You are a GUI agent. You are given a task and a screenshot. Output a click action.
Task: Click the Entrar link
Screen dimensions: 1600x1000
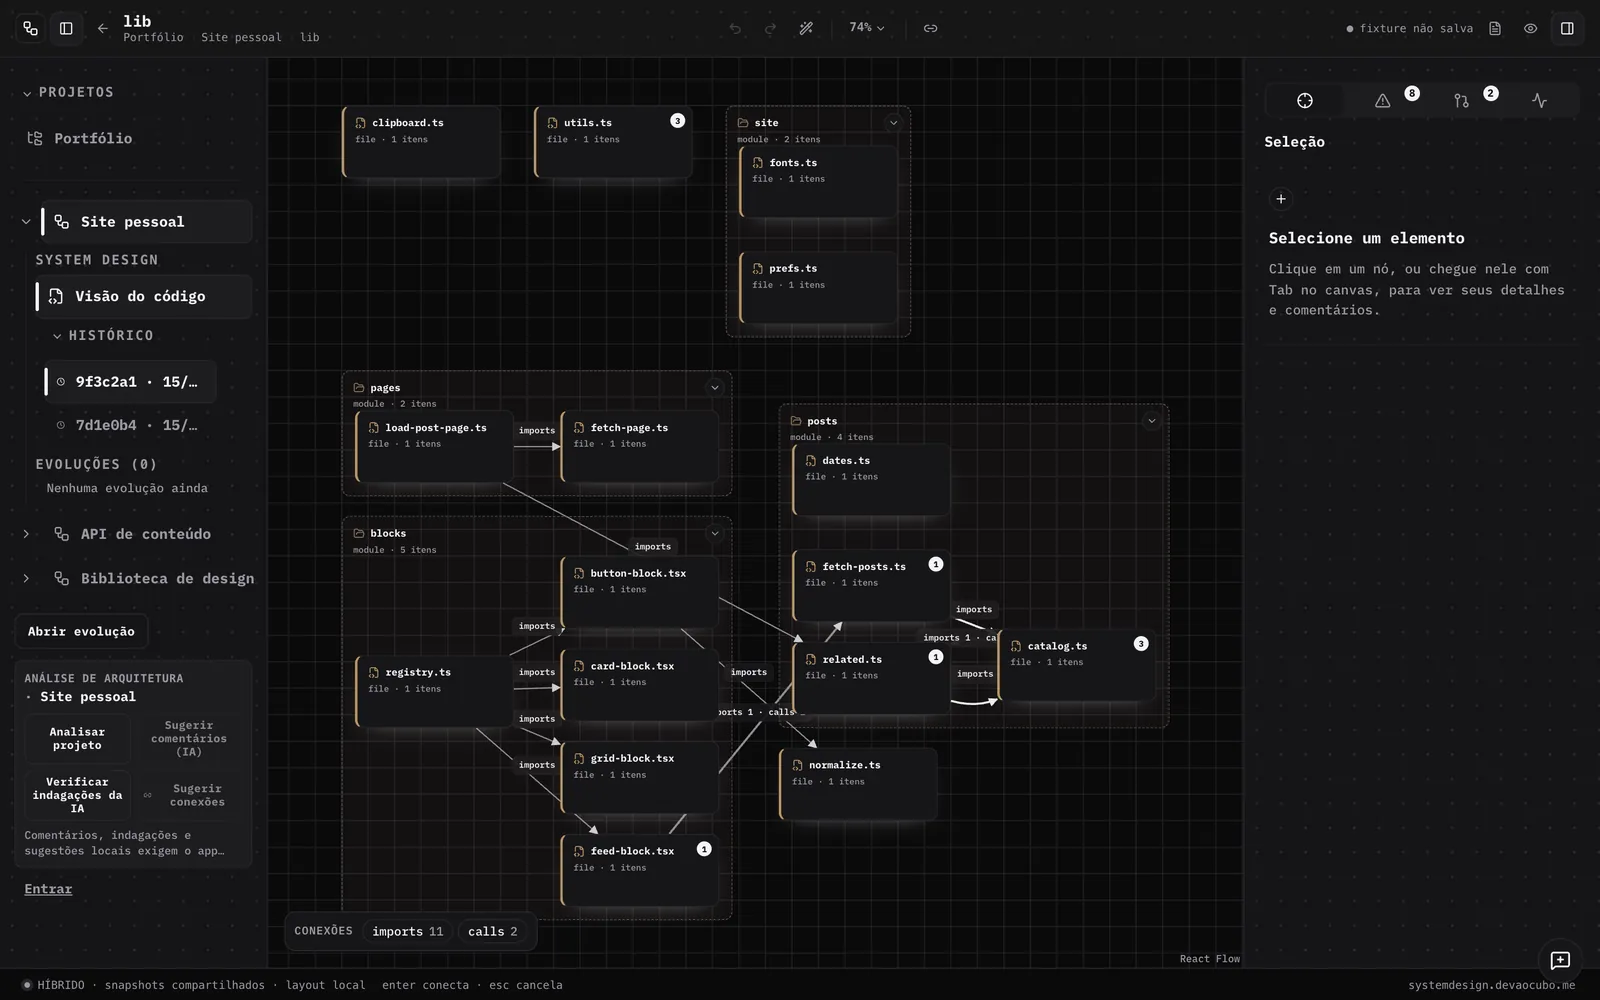pos(48,889)
